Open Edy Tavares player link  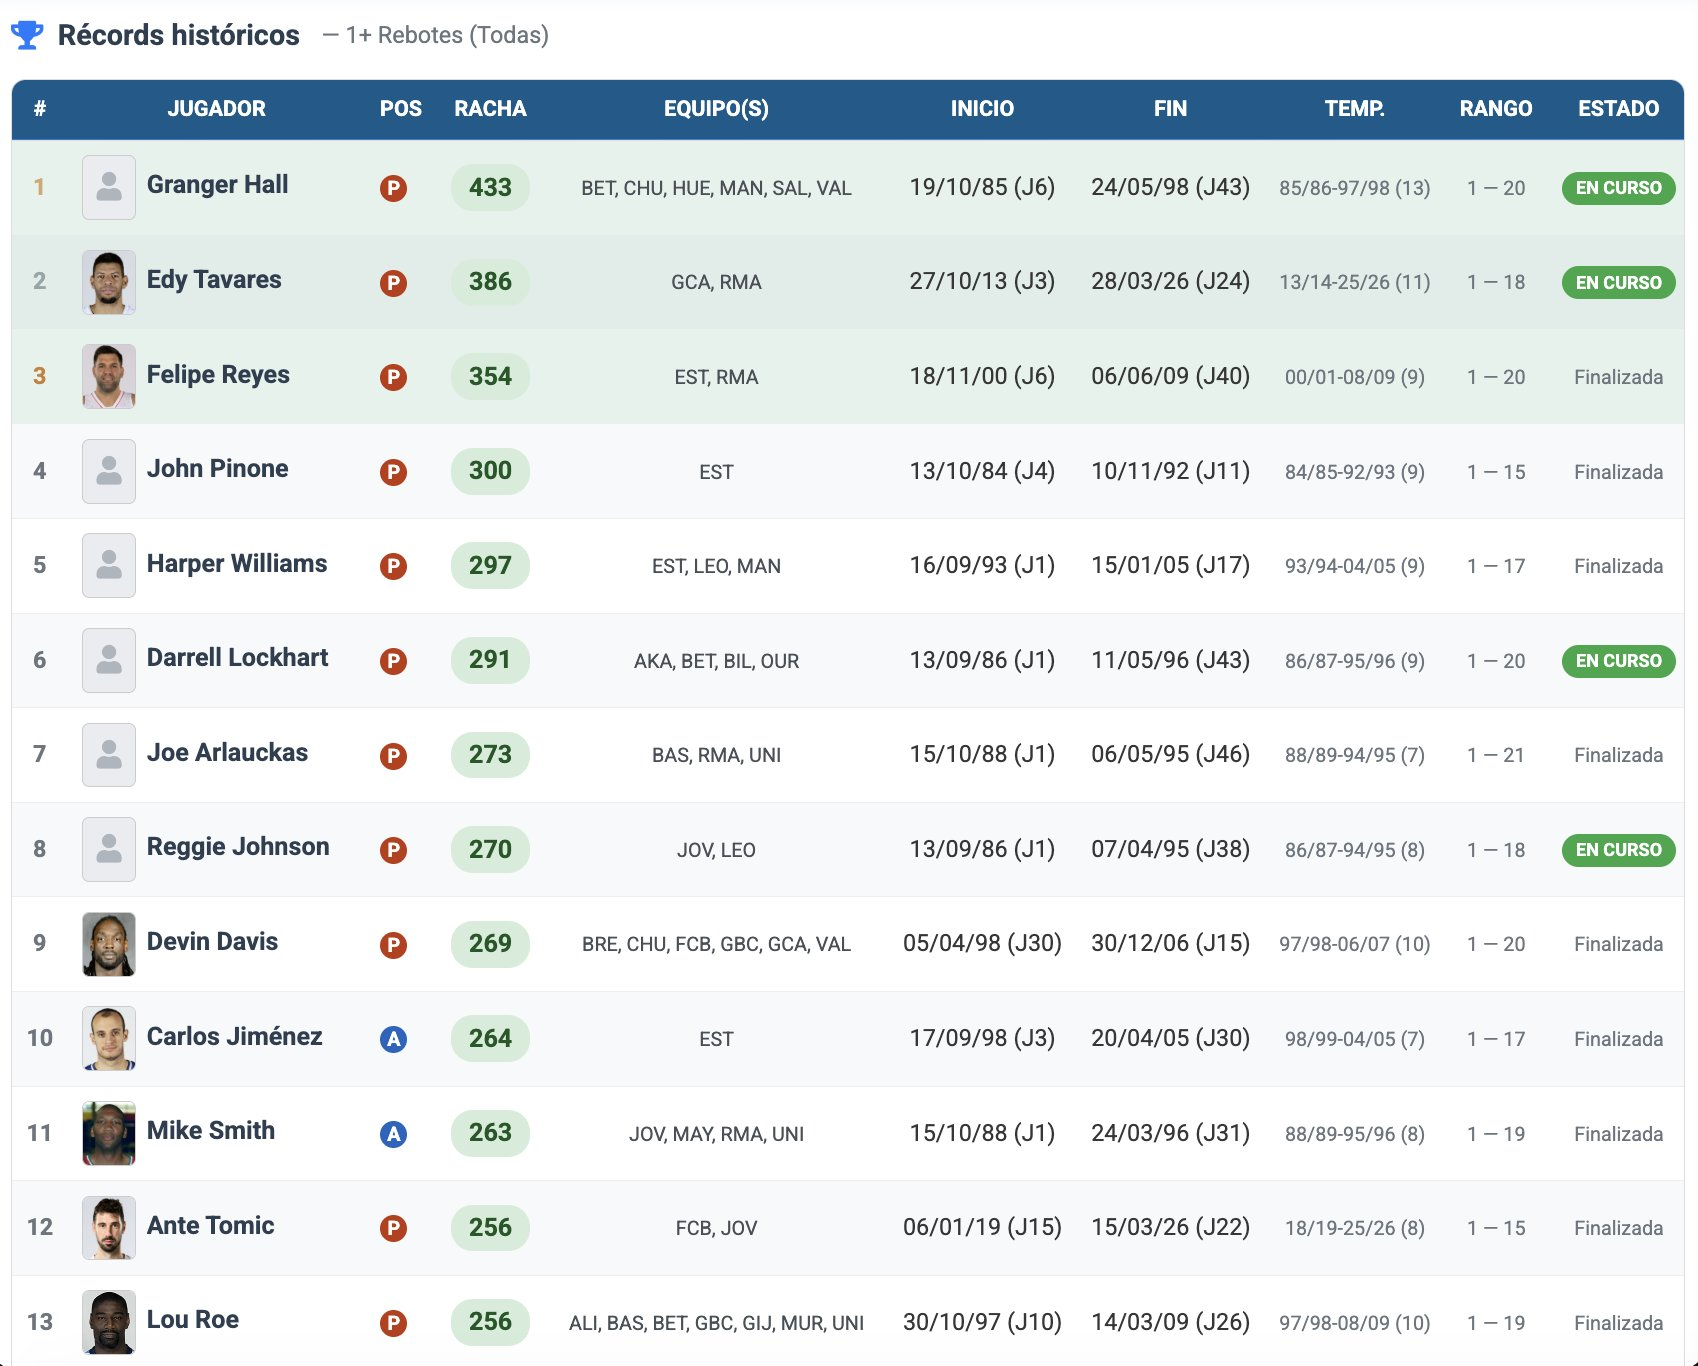[x=214, y=280]
